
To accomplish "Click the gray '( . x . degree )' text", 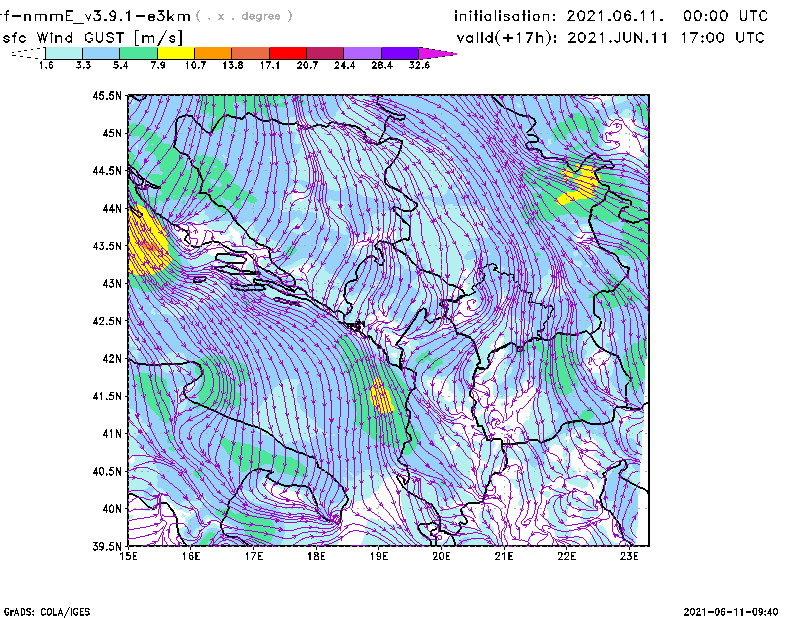I will point(244,16).
